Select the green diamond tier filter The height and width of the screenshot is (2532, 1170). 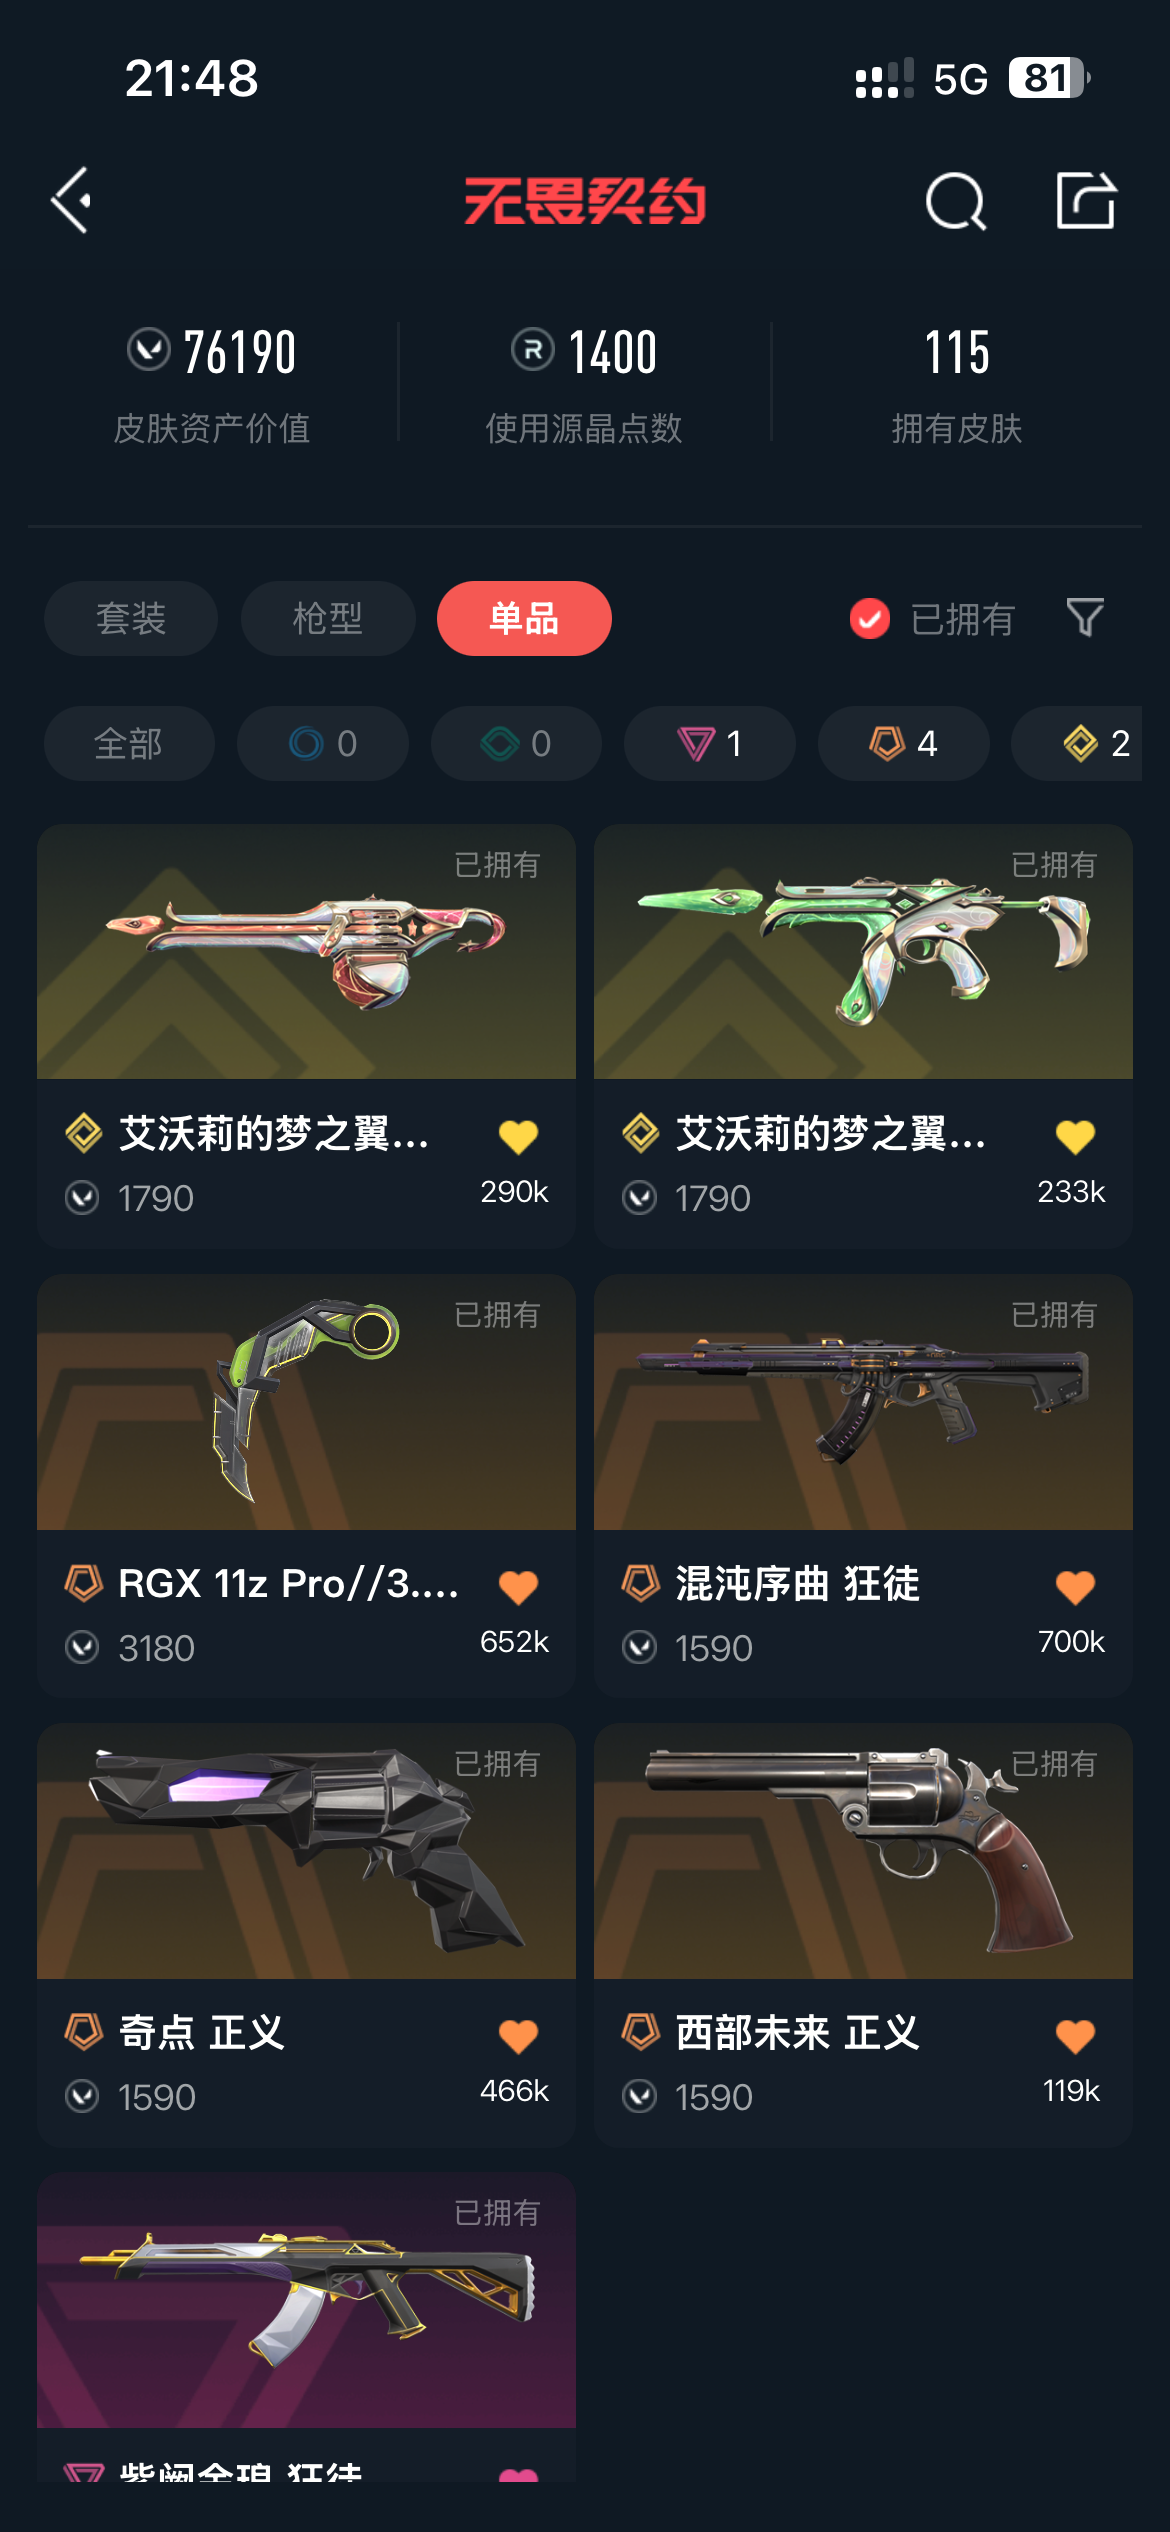[x=516, y=743]
